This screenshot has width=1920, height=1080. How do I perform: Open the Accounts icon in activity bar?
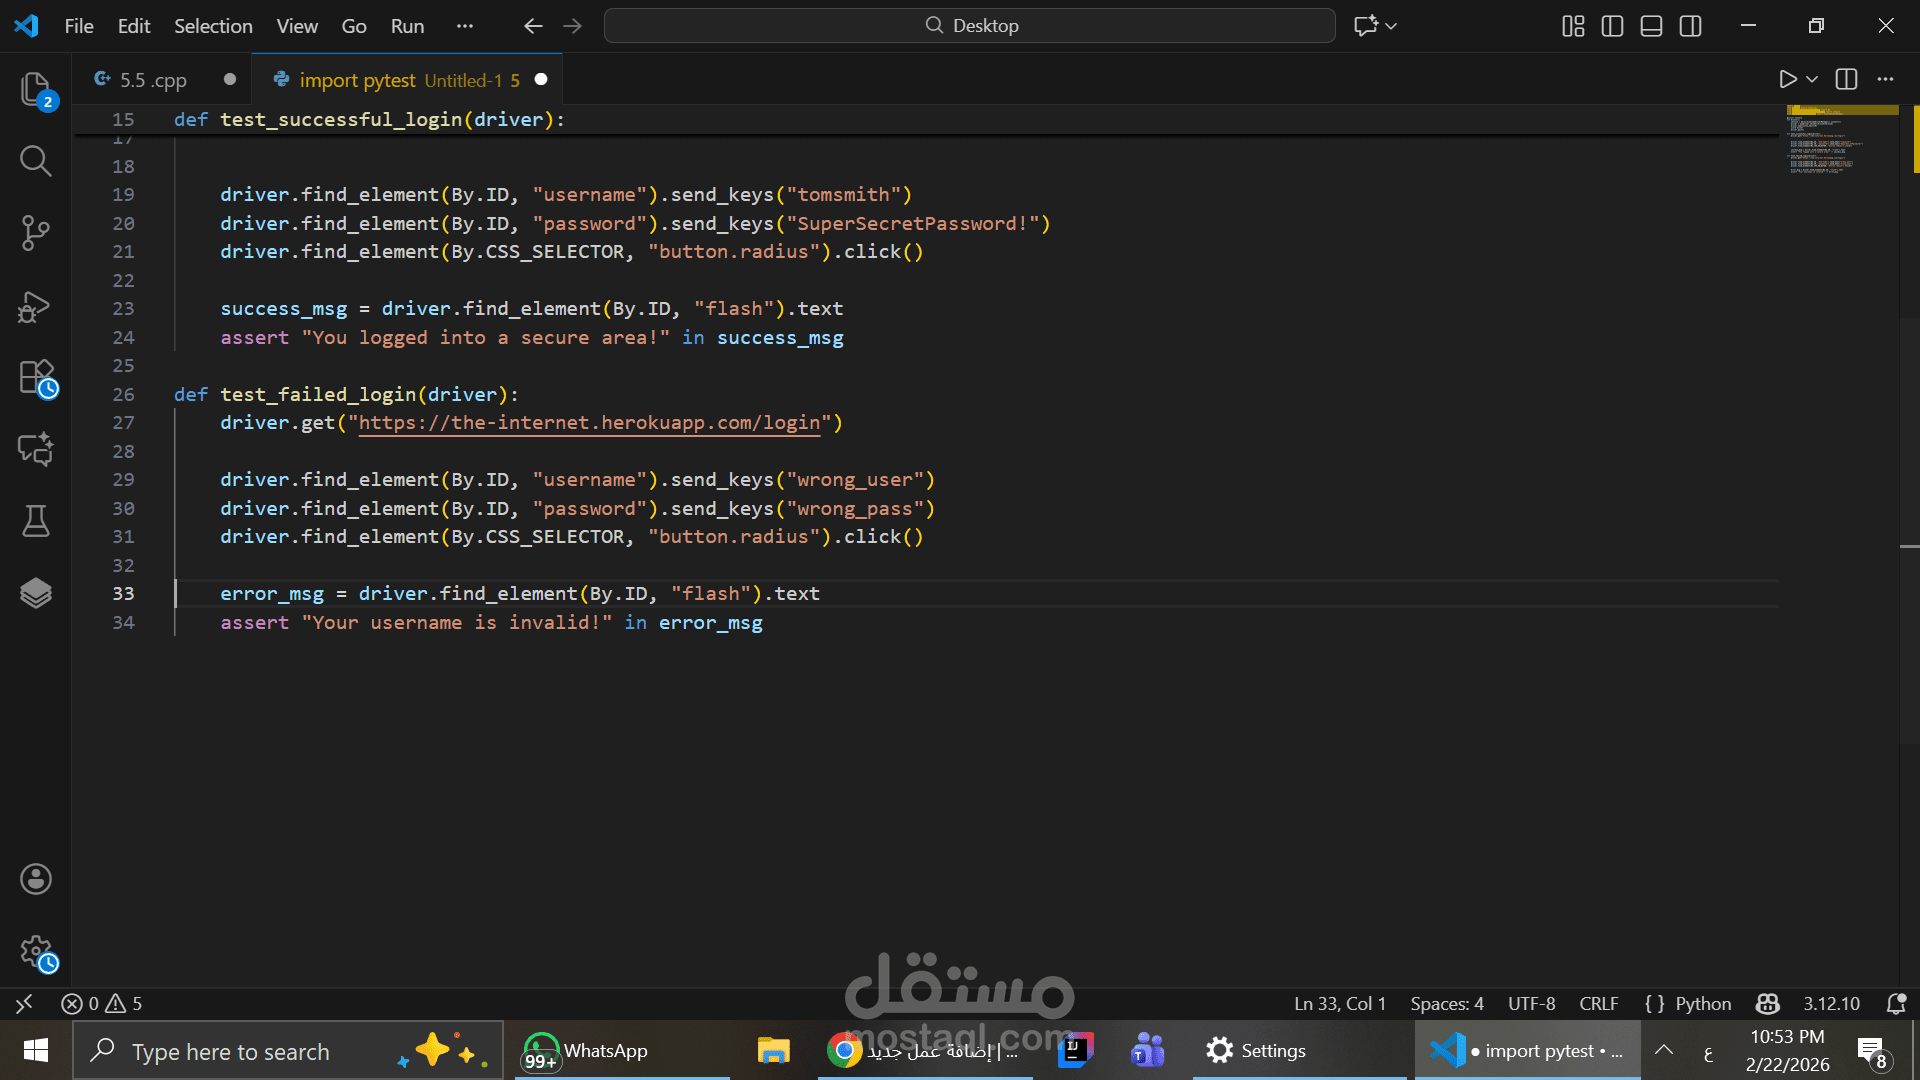tap(36, 879)
